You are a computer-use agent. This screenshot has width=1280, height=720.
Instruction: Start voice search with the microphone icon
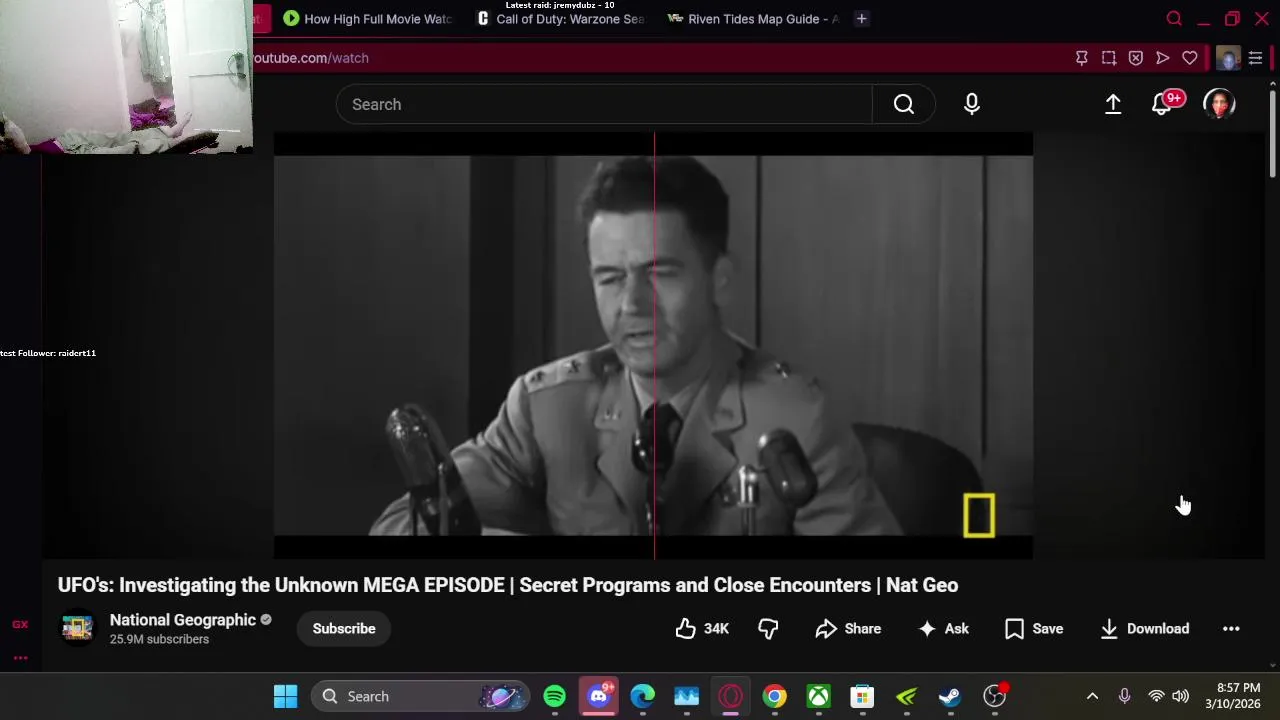click(972, 104)
